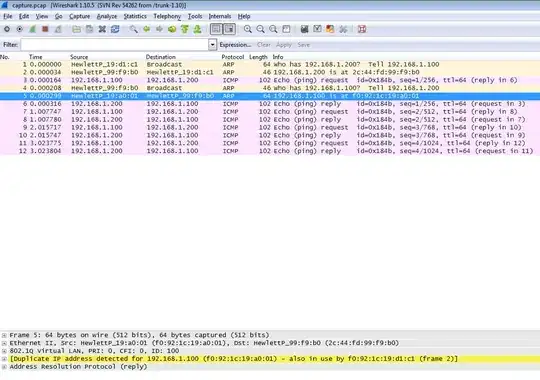The width and height of the screenshot is (540, 380).
Task: Toggle colorize packet list button
Action: coord(216,29)
